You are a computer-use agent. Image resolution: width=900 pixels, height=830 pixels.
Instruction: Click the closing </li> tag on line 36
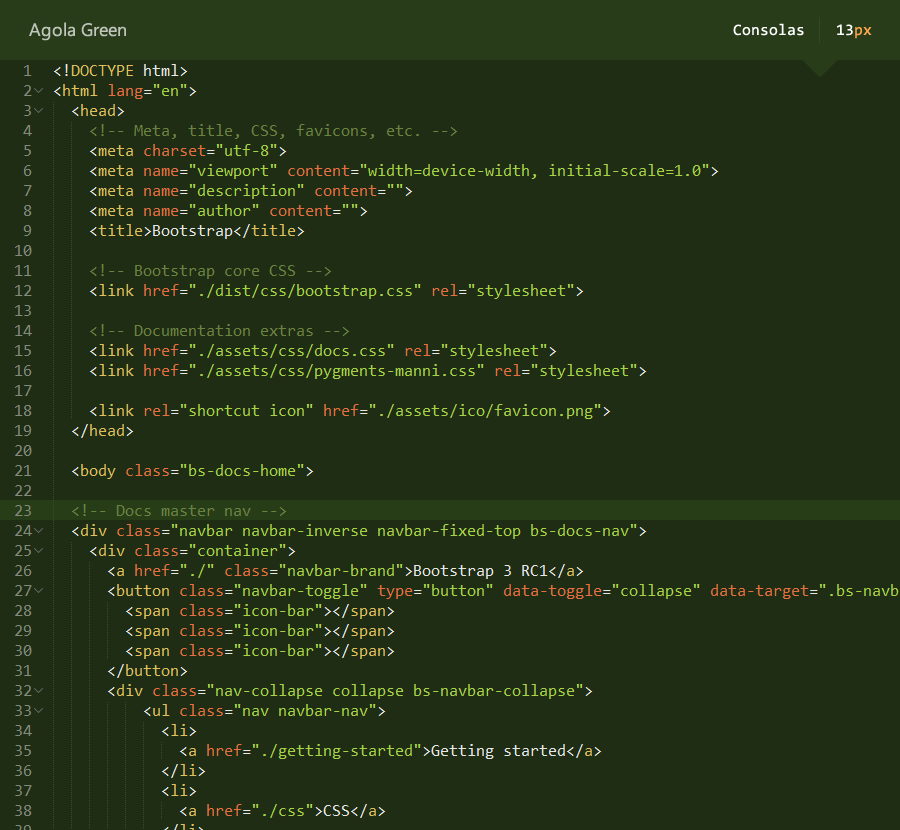coord(183,771)
